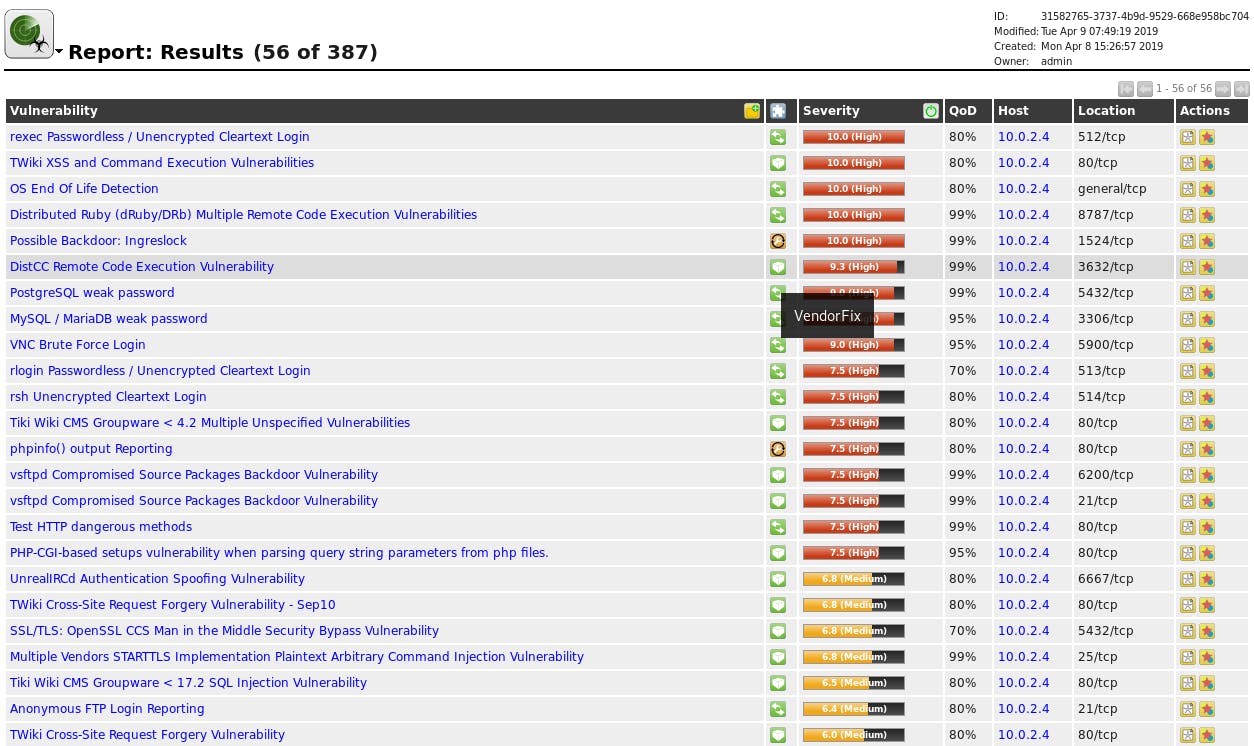
Task: Sort by the Severity column header
Action: 831,111
